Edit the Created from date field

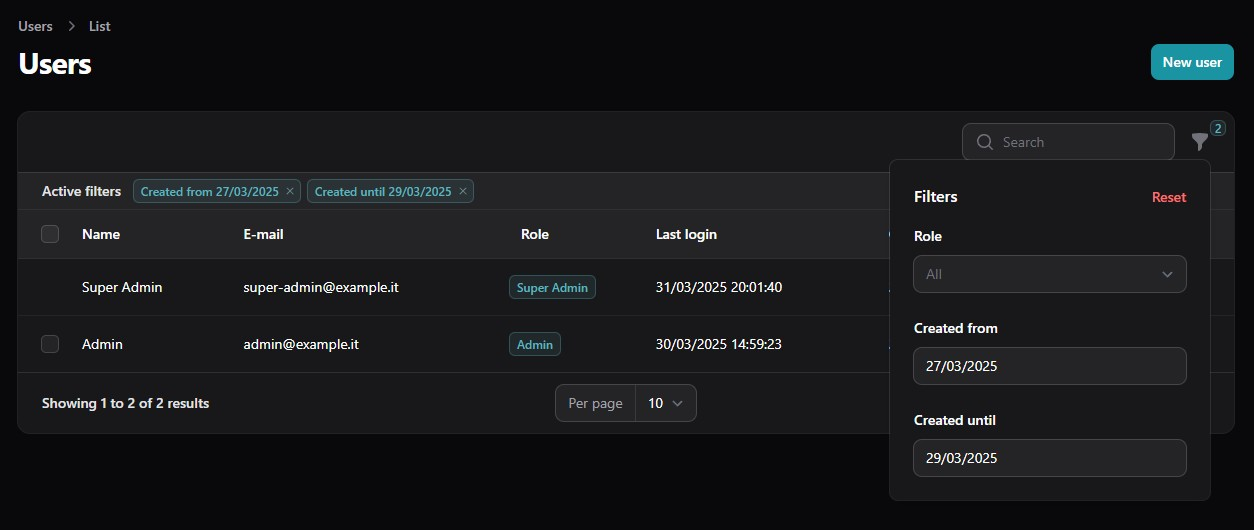[1049, 366]
